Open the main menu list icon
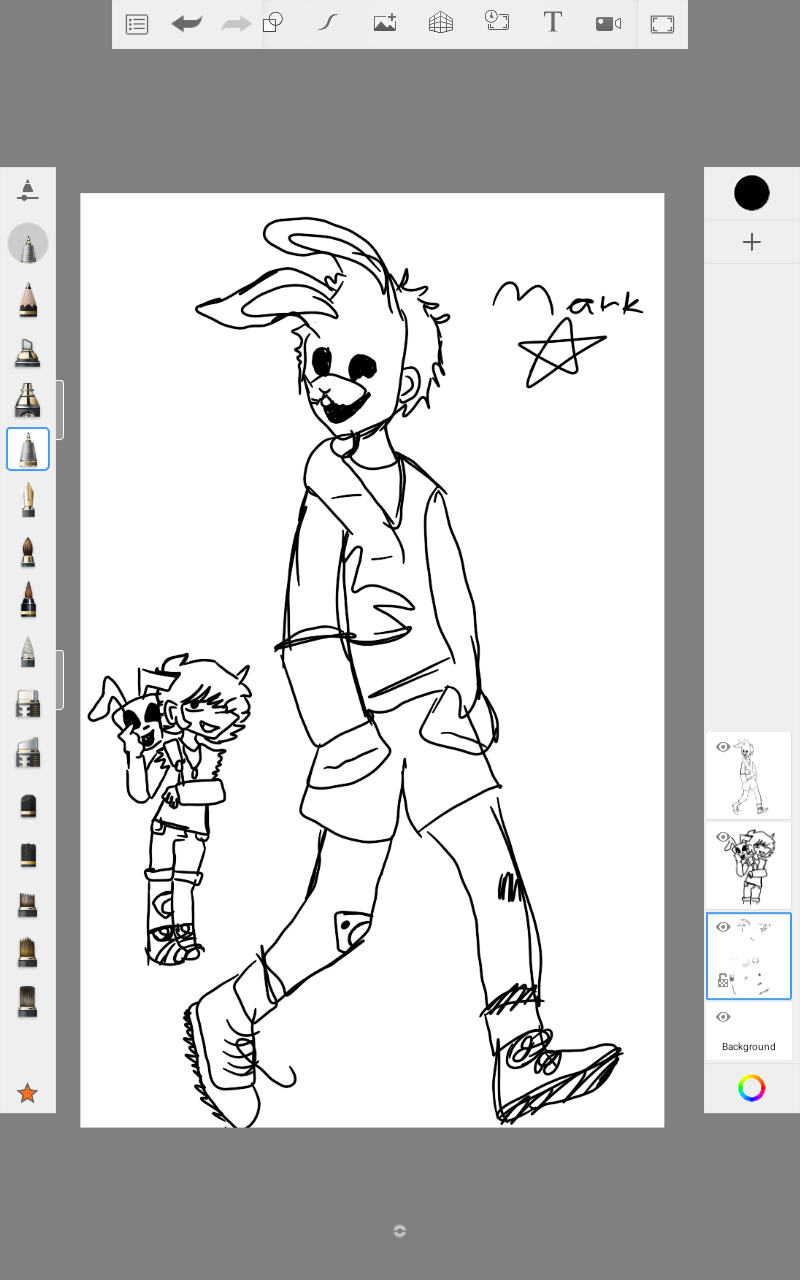Viewport: 800px width, 1280px height. point(137,24)
